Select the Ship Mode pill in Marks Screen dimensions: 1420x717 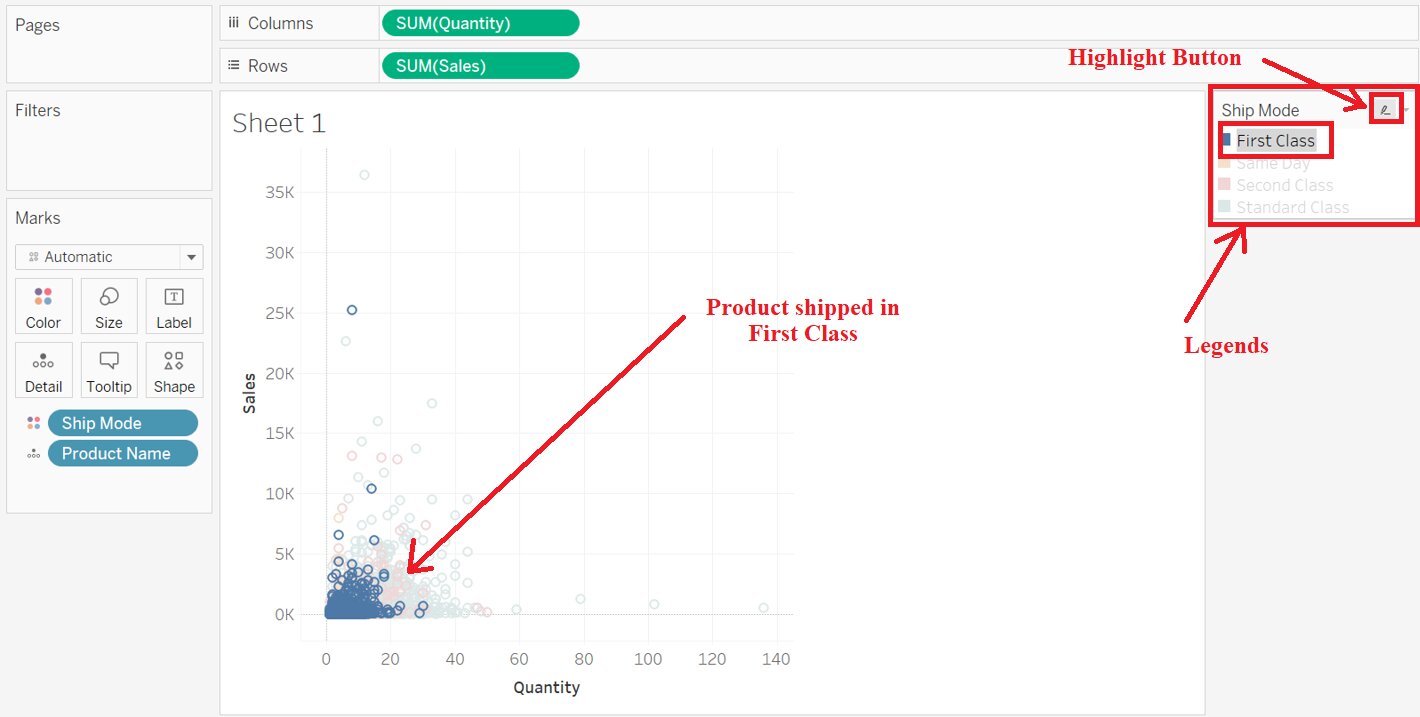pos(122,423)
